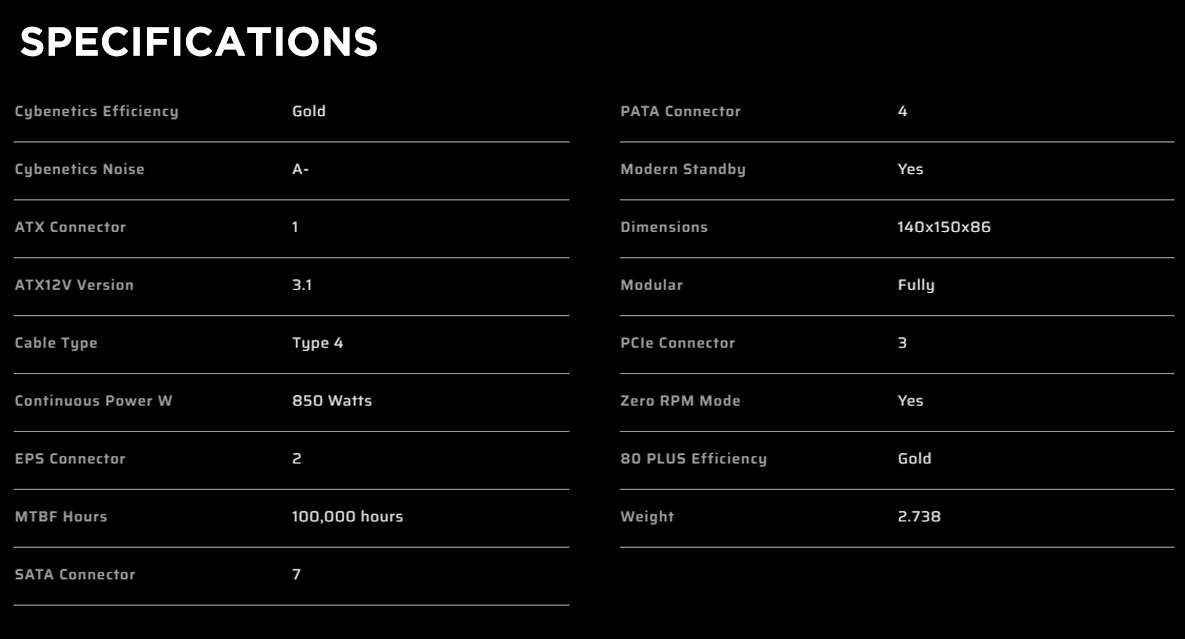The height and width of the screenshot is (639, 1185).
Task: Click the PCIe Connector label
Action: pos(677,343)
